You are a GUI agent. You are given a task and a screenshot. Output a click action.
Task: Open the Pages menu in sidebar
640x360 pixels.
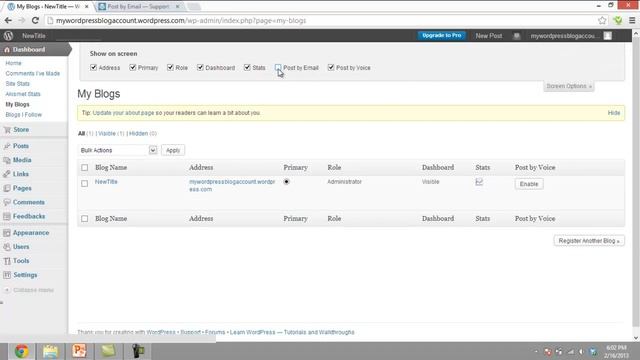pyautogui.click(x=22, y=188)
